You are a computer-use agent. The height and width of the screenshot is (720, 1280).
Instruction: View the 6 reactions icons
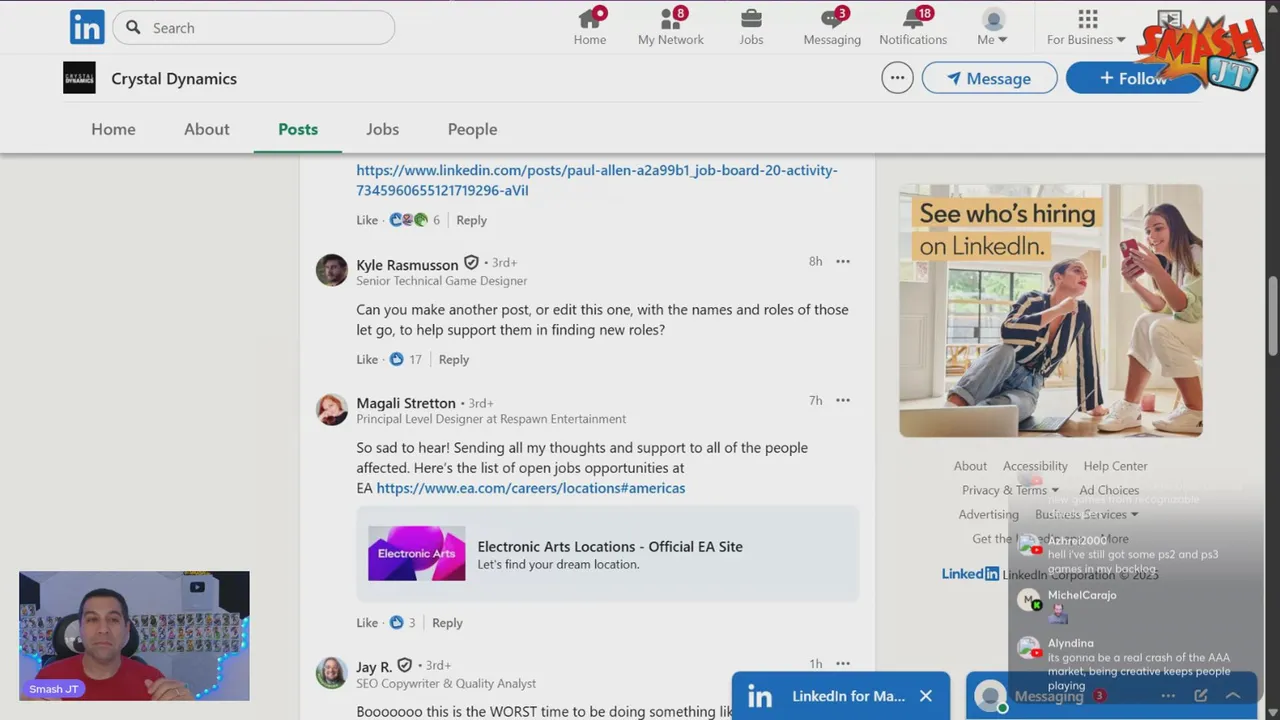[409, 220]
